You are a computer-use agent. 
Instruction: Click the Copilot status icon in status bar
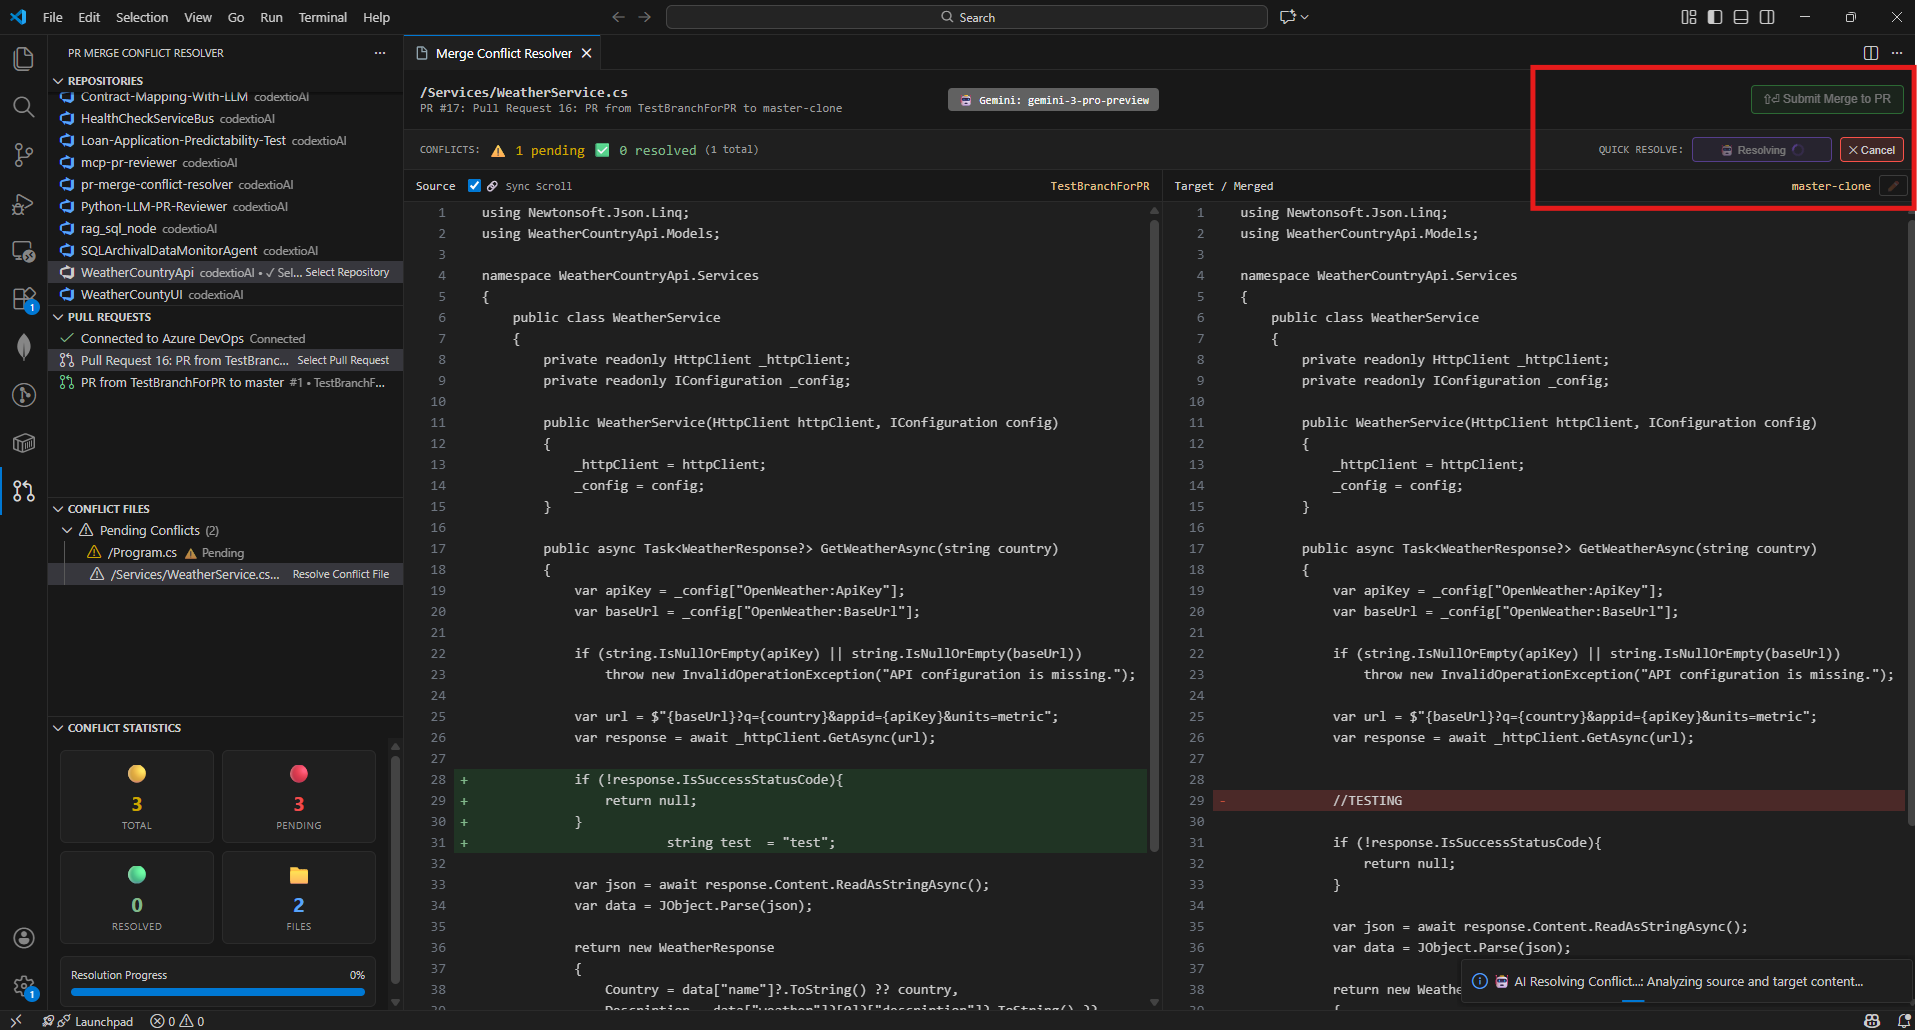tap(1872, 1021)
